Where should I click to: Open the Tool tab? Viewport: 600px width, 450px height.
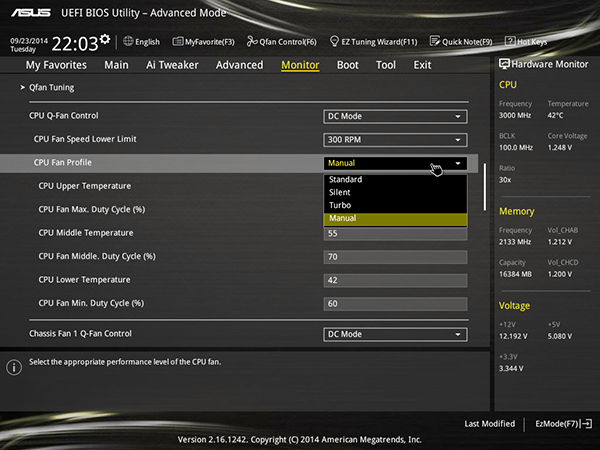coord(386,65)
